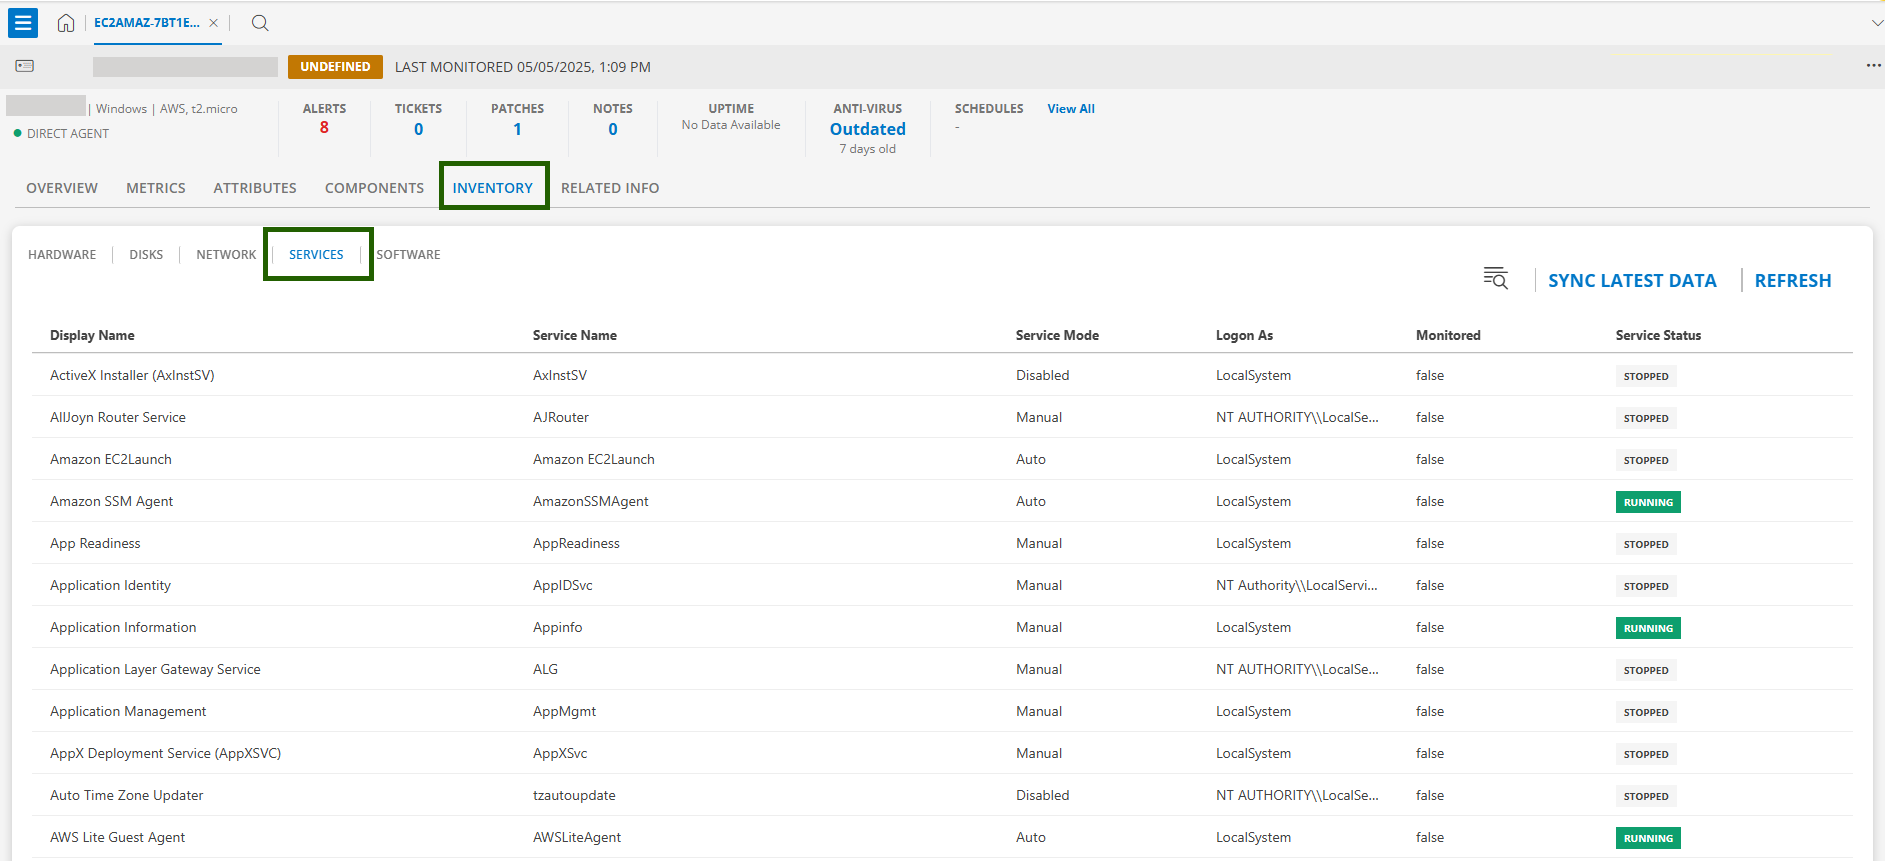Click the Logon As column header

coord(1244,335)
